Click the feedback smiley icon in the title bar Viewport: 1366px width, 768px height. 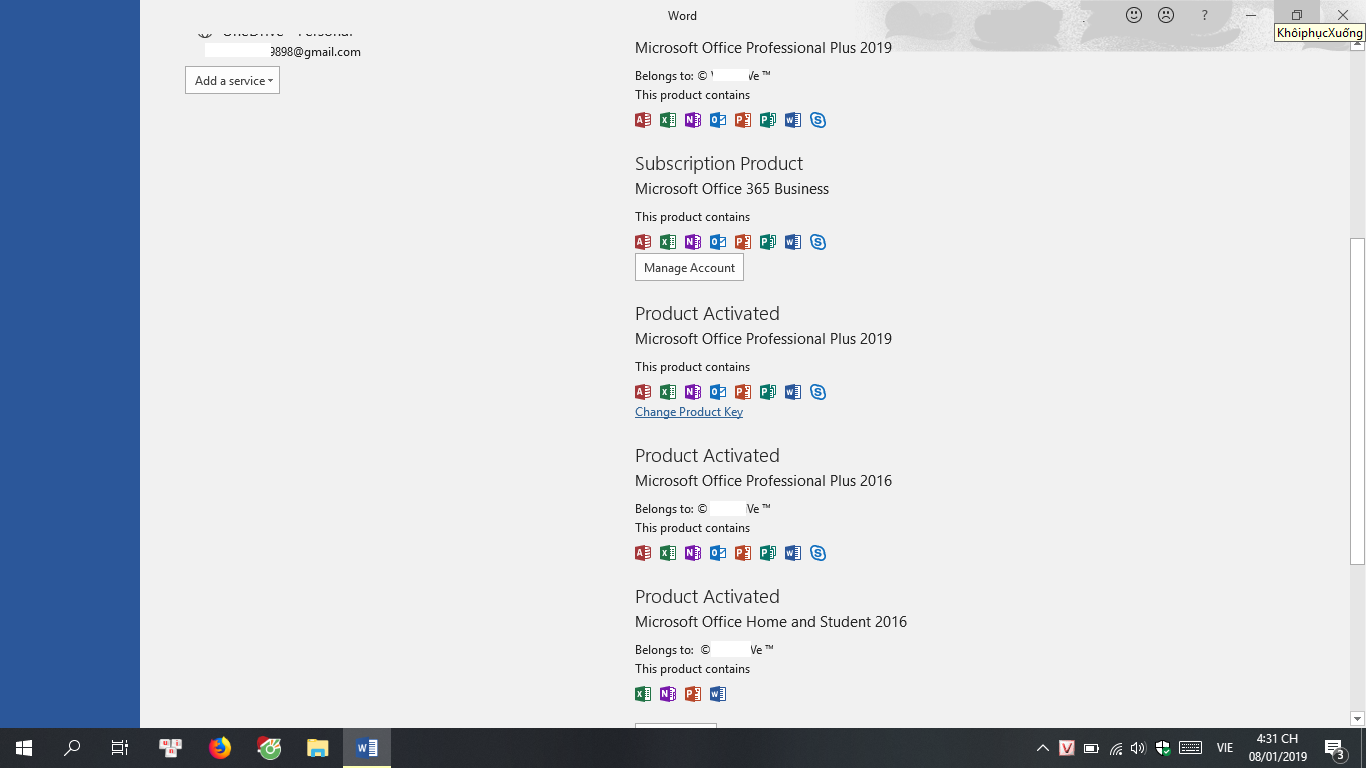1133,15
